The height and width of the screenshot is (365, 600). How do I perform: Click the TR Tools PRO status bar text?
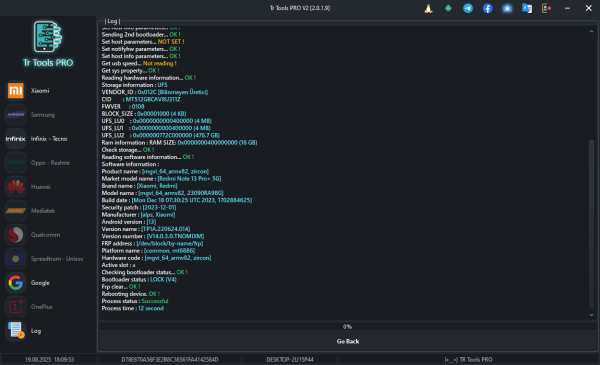click(x=468, y=360)
